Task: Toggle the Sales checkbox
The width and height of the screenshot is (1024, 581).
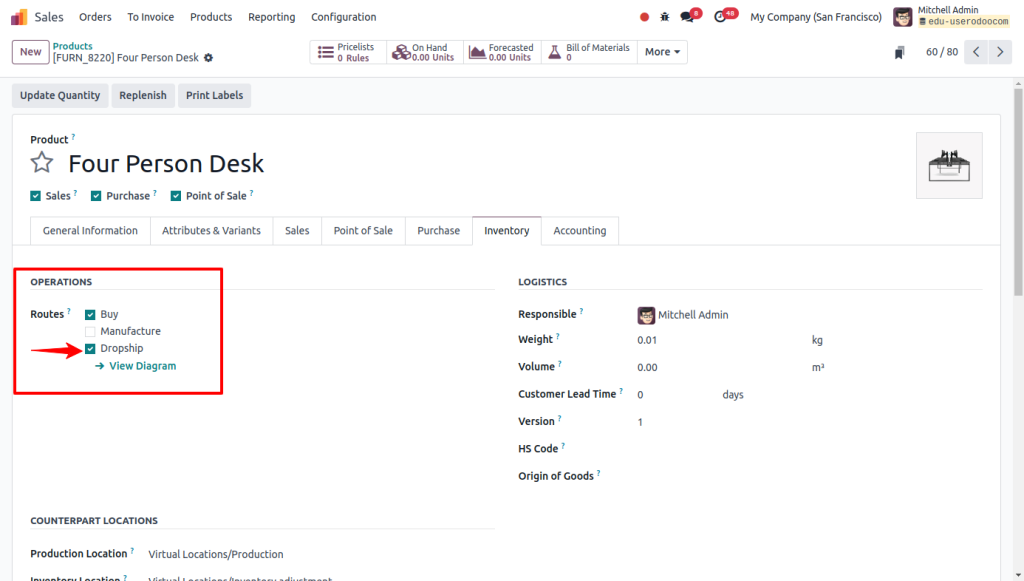Action: tap(35, 196)
